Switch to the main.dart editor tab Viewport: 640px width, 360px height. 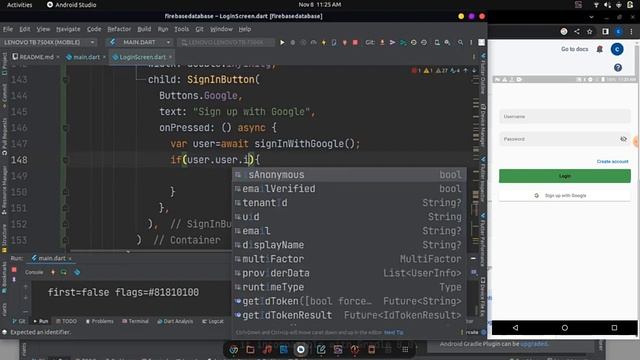[85, 57]
